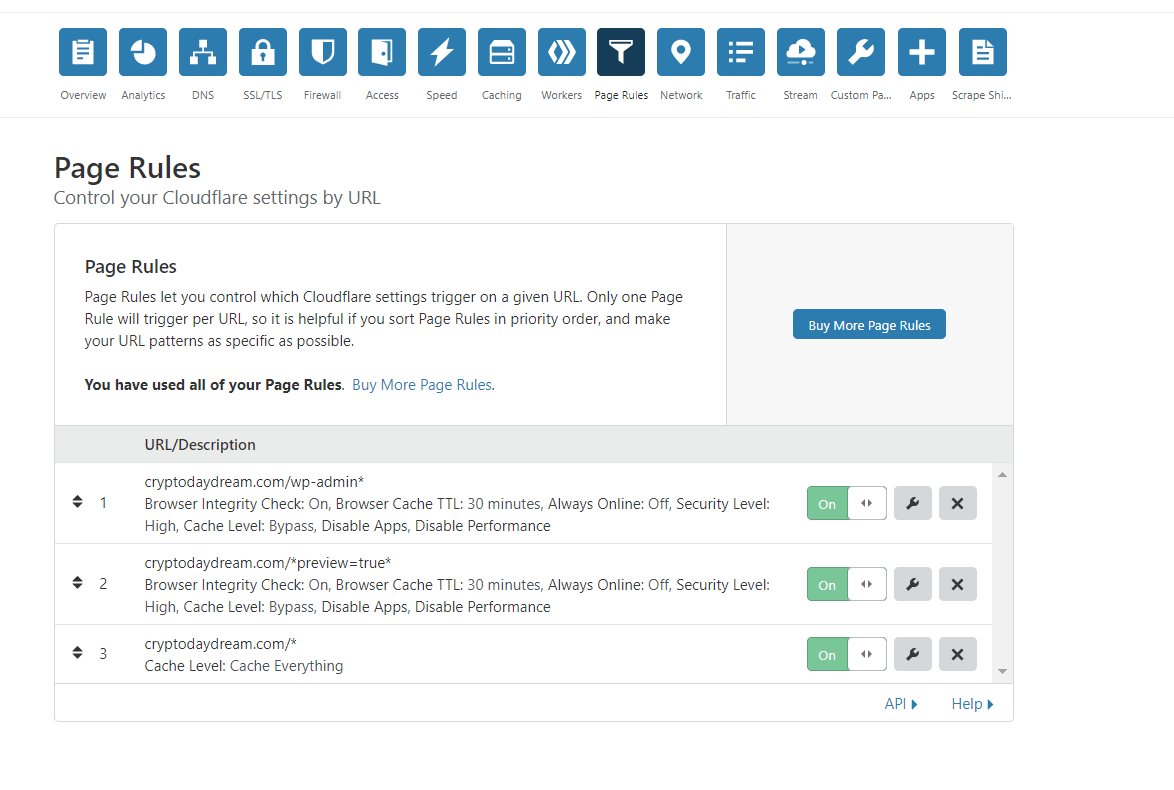Click the cryptodaydream.com/wp-admin* URL text

tap(254, 482)
